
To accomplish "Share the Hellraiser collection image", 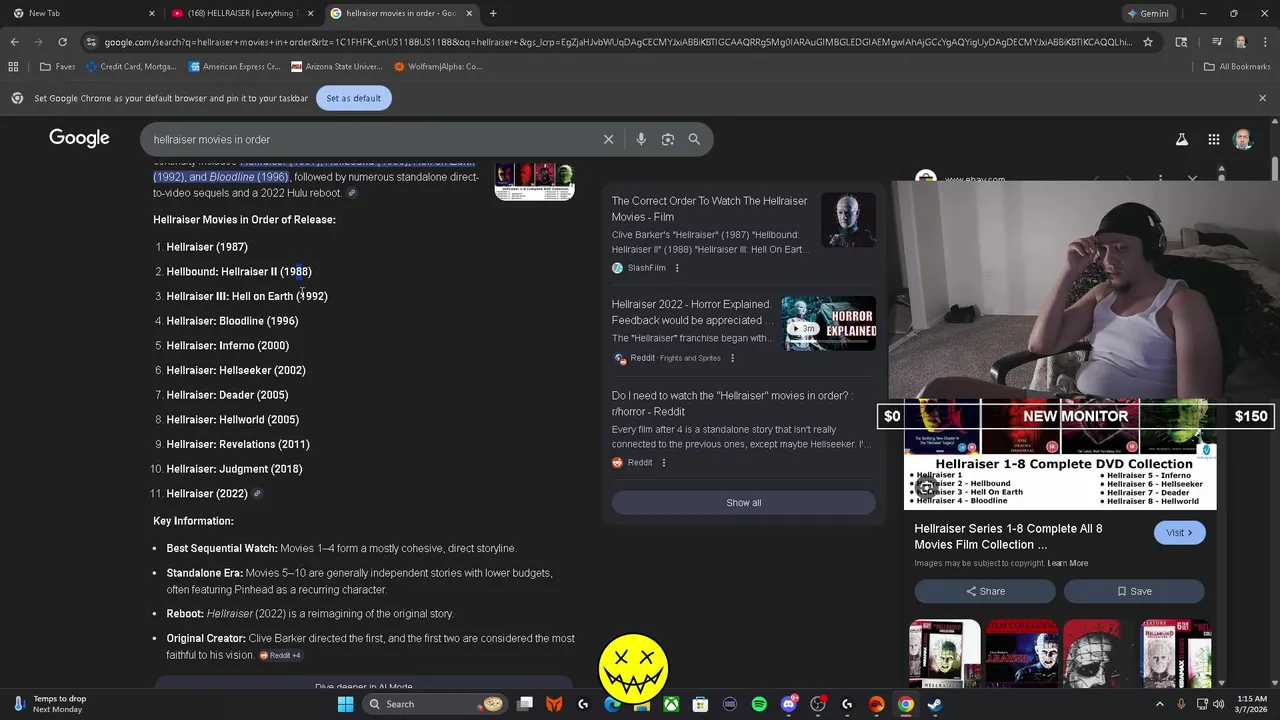I will pos(985,591).
